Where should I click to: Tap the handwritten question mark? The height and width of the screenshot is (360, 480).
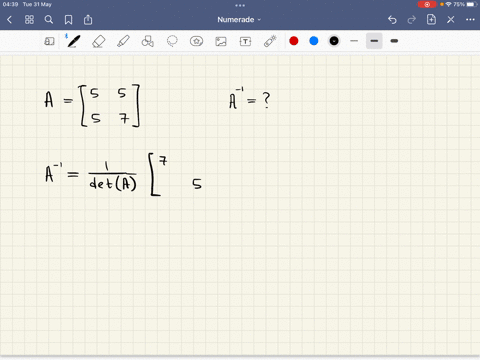tap(266, 100)
